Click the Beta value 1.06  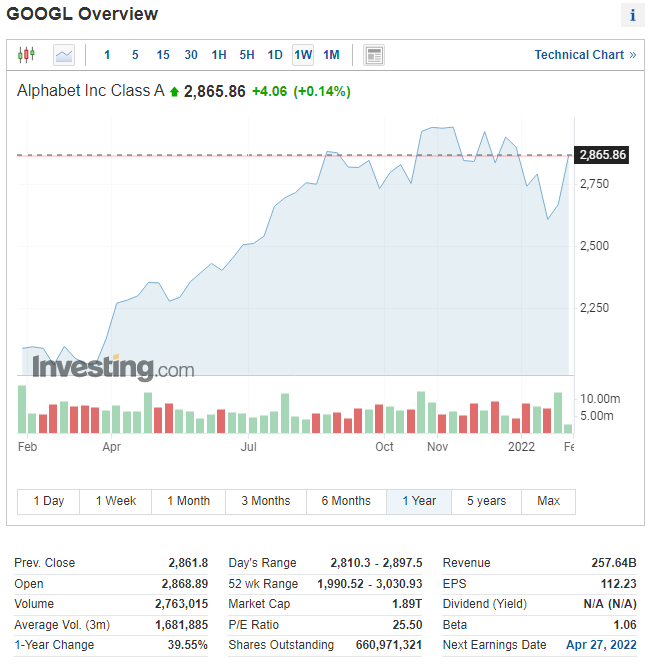click(x=625, y=625)
